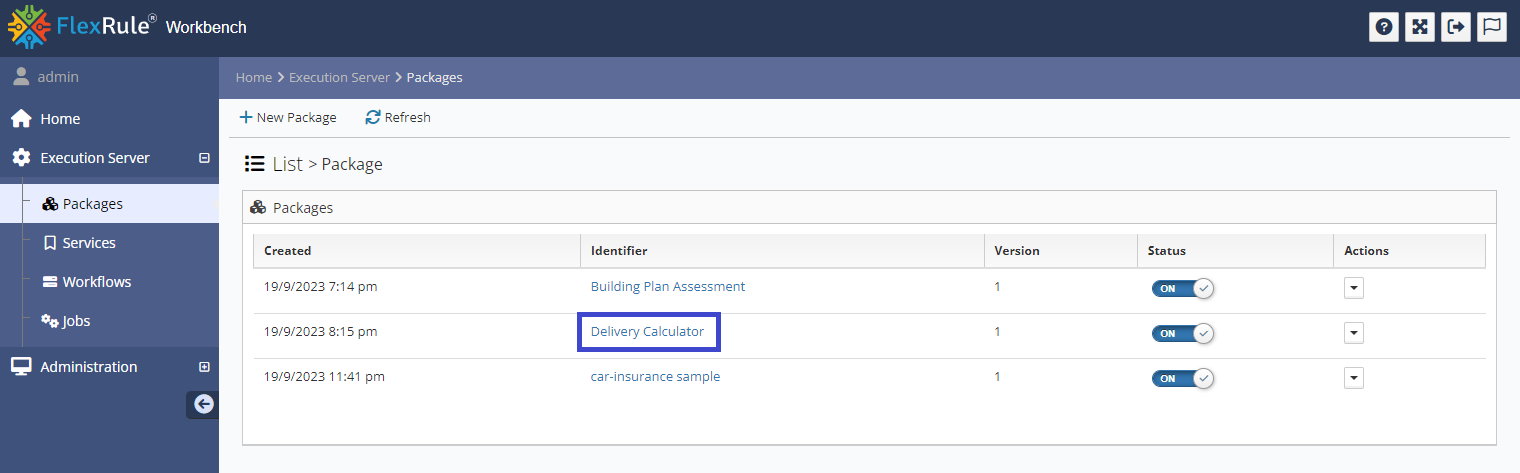Screen dimensions: 1520x473
Task: Open the actions dropdown for Building Plan Assessment
Action: (1354, 288)
